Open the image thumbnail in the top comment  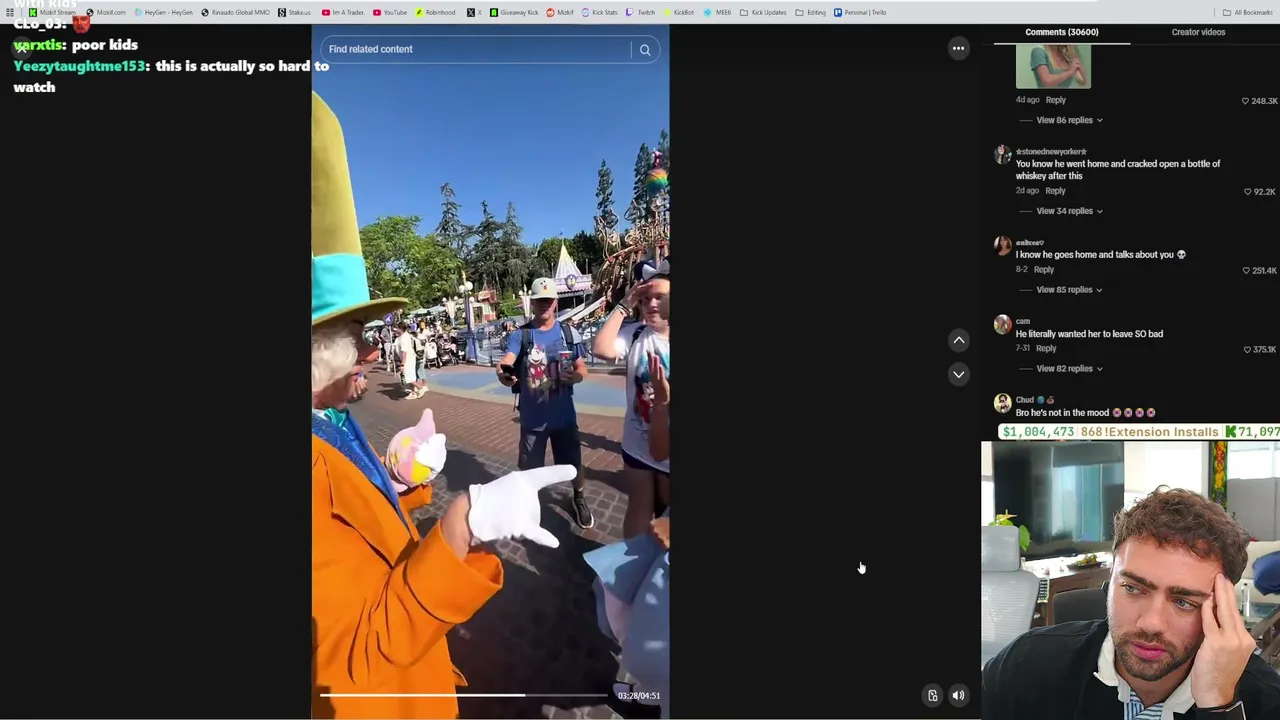pyautogui.click(x=1053, y=68)
